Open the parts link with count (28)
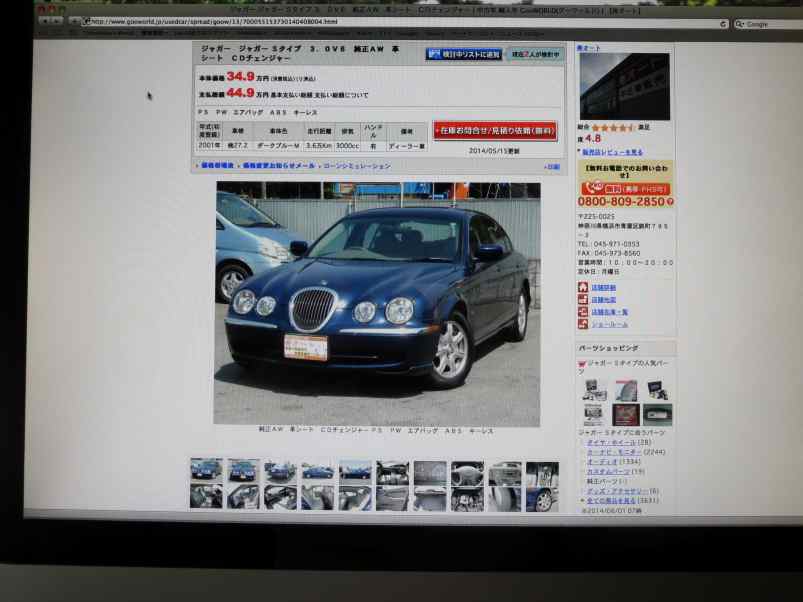 (x=611, y=442)
